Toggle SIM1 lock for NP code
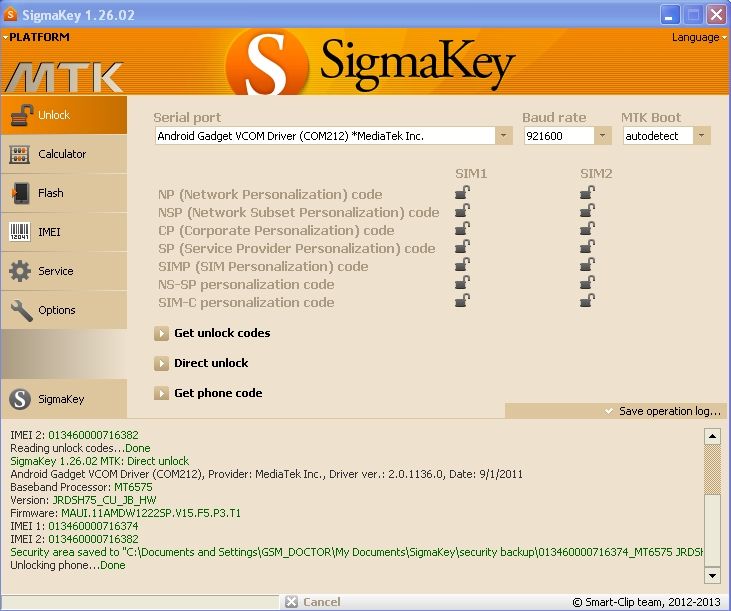The height and width of the screenshot is (611, 731). (463, 193)
